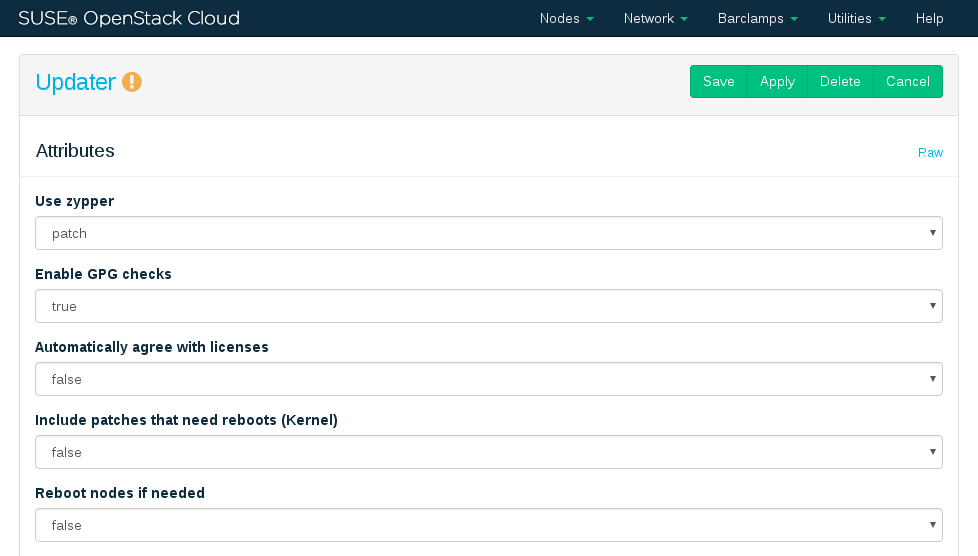Open the Reboot nodes if needed dropdown
Image resolution: width=978 pixels, height=556 pixels.
coord(488,525)
